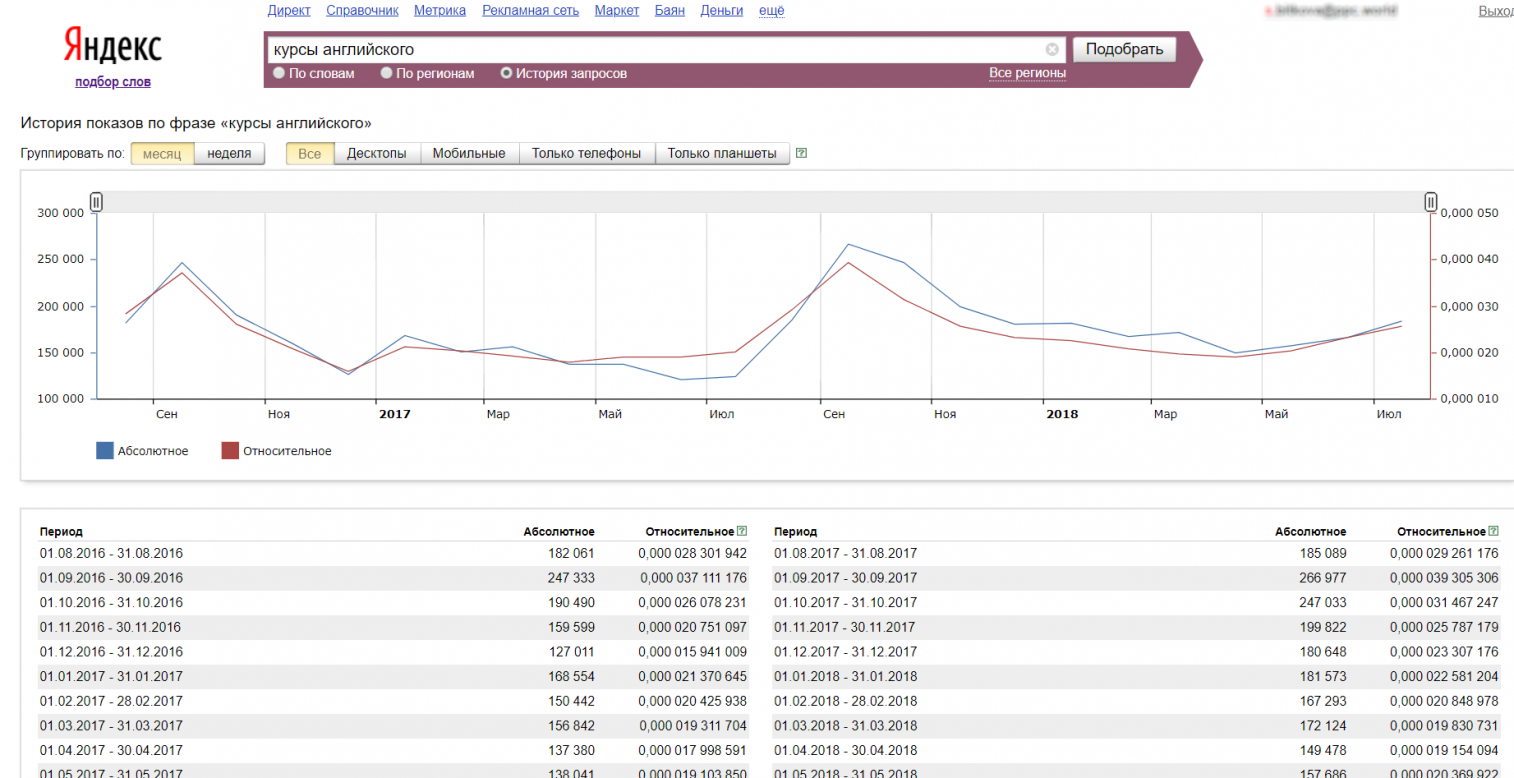The height and width of the screenshot is (778, 1514).
Task: Go to Yandex home via Яндекс logo
Action: (113, 46)
